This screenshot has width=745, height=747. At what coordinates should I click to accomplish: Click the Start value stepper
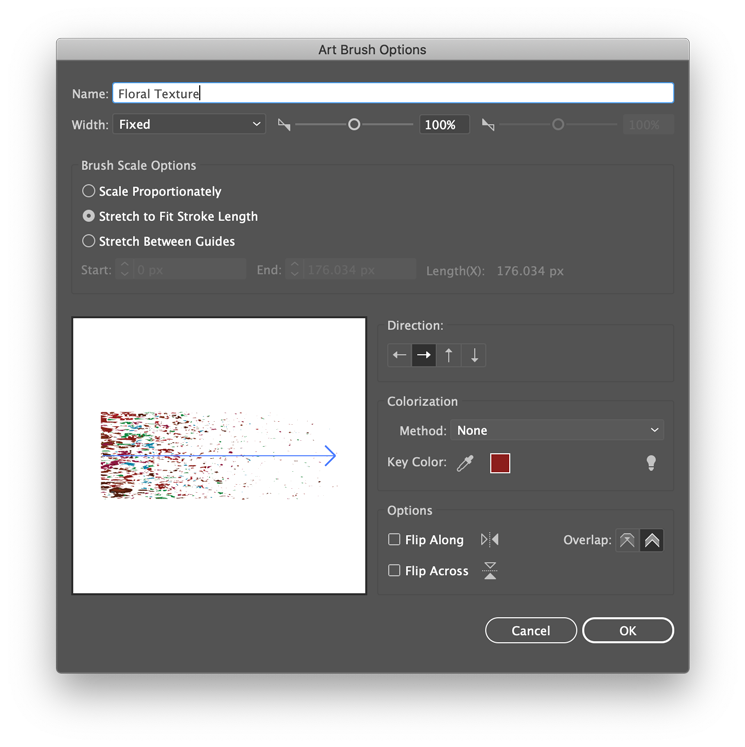pos(124,269)
